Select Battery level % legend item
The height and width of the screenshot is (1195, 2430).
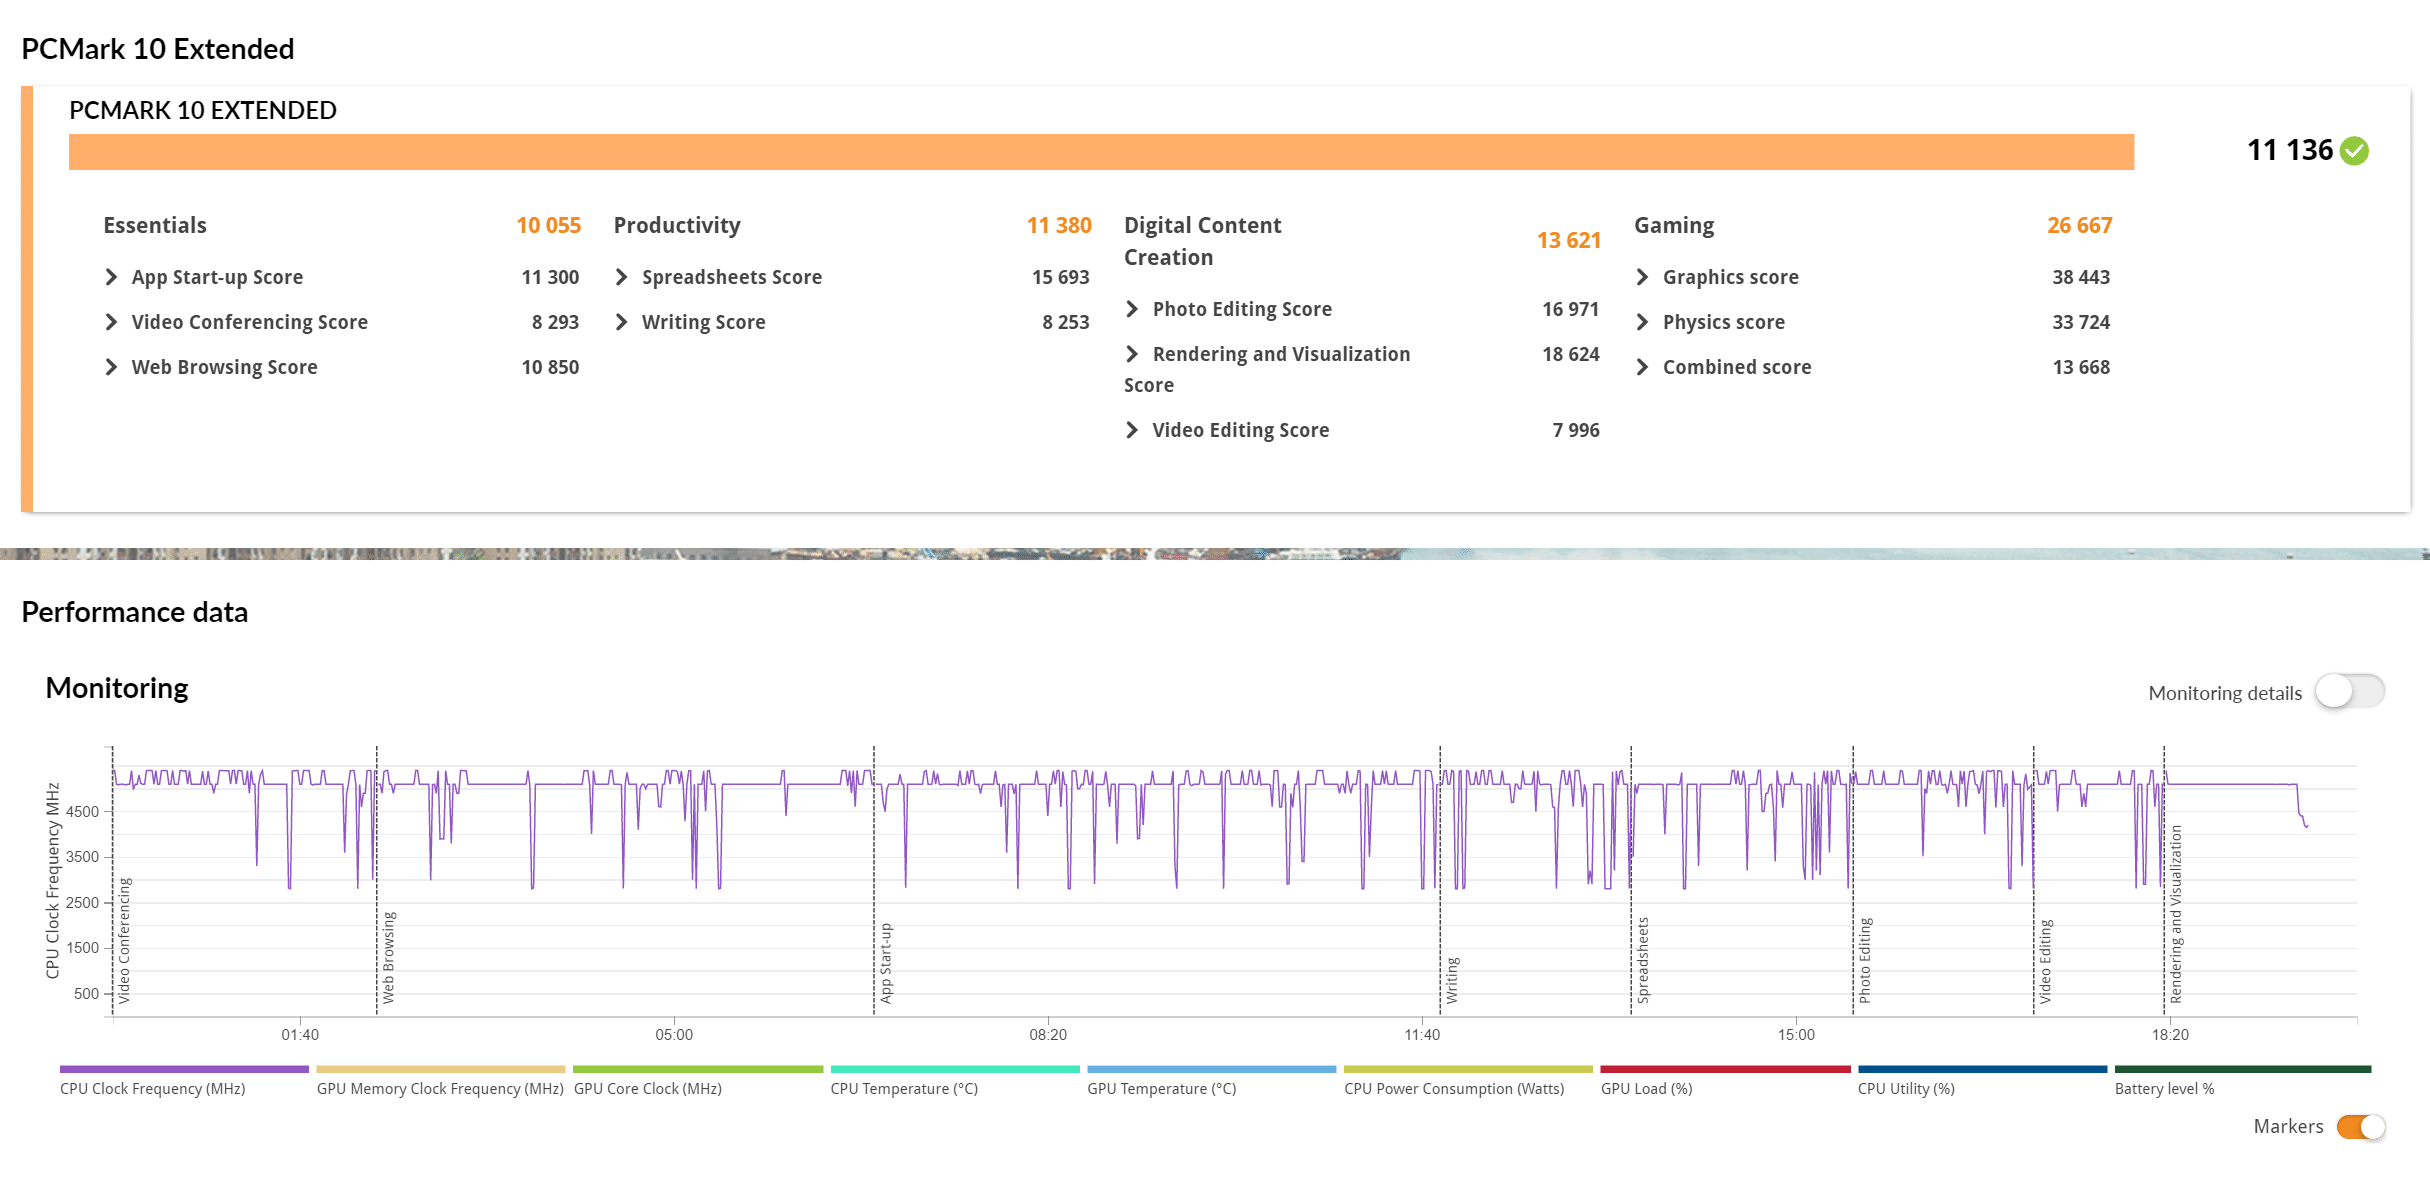coord(2164,1088)
